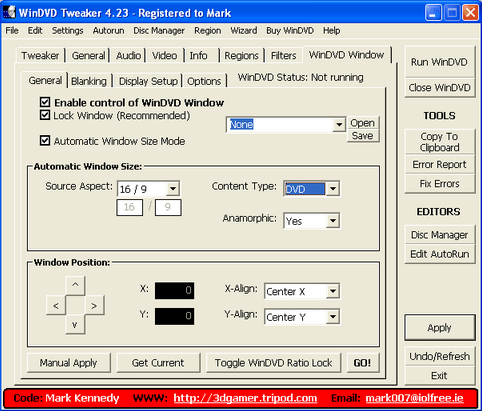Click the left arrow position button
This screenshot has width=482, height=411.
point(56,305)
